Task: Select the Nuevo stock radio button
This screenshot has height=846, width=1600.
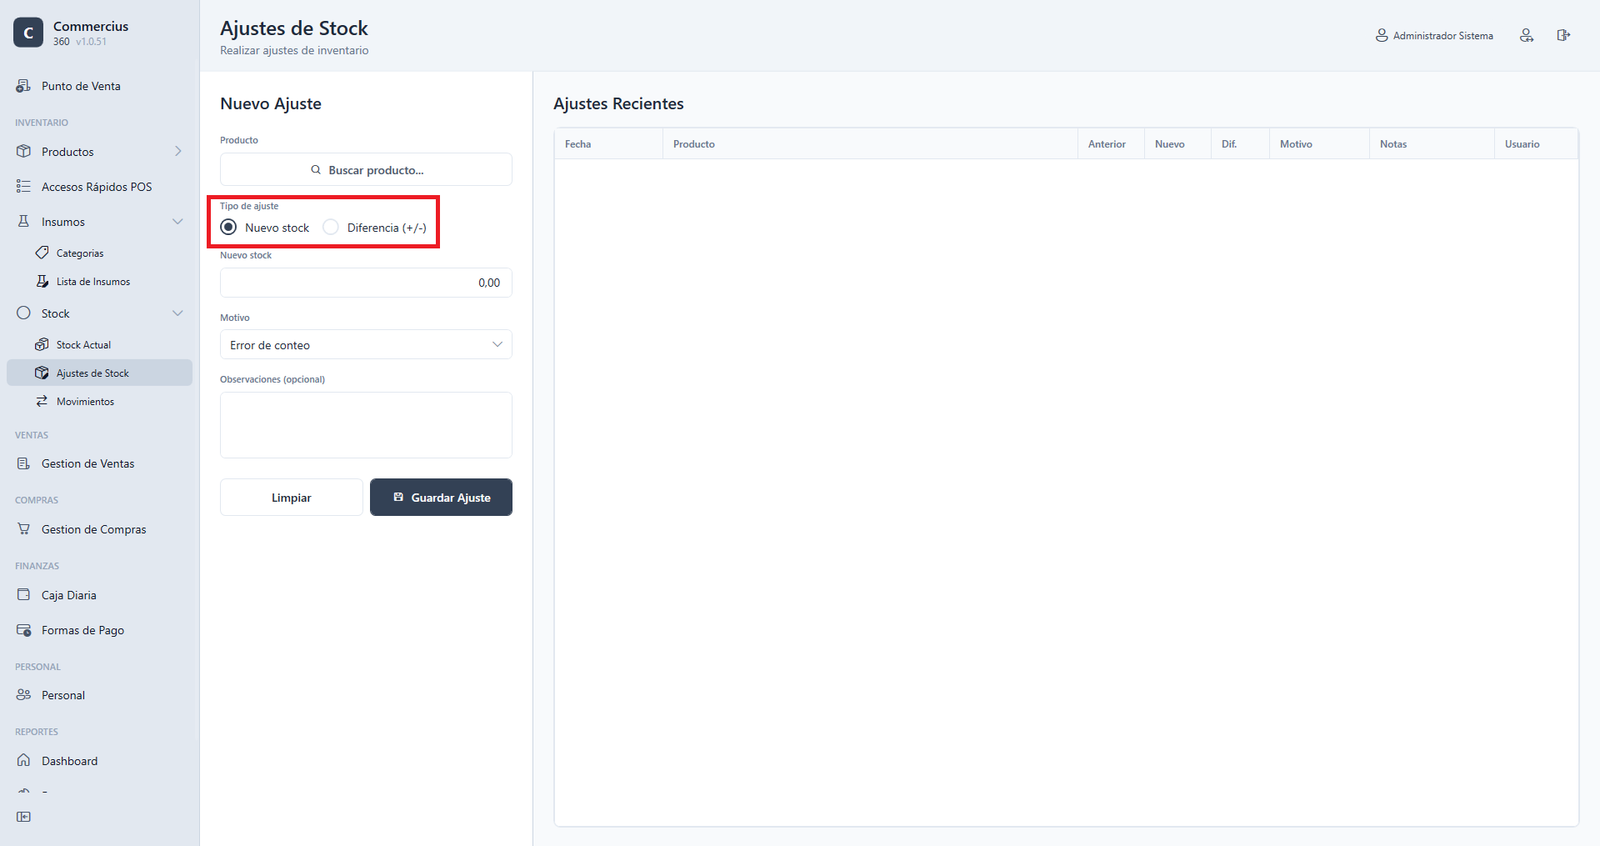Action: tap(229, 227)
